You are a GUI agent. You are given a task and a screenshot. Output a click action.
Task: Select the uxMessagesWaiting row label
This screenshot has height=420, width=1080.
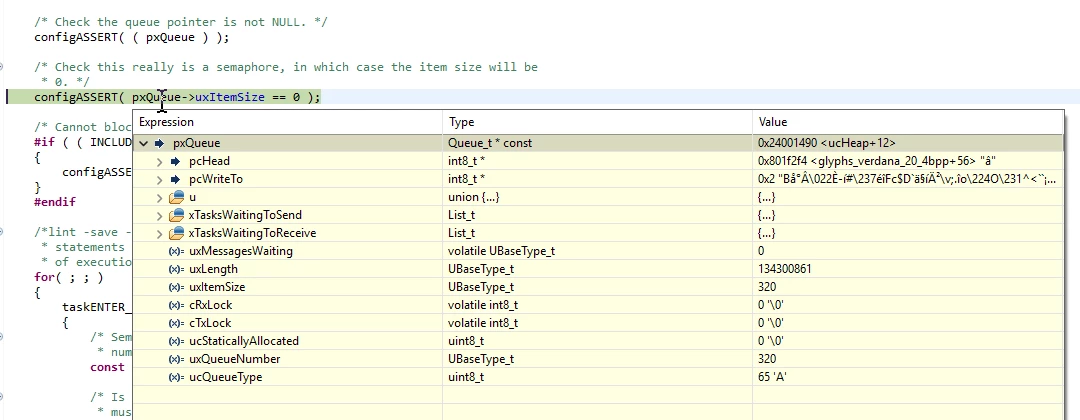pos(240,251)
